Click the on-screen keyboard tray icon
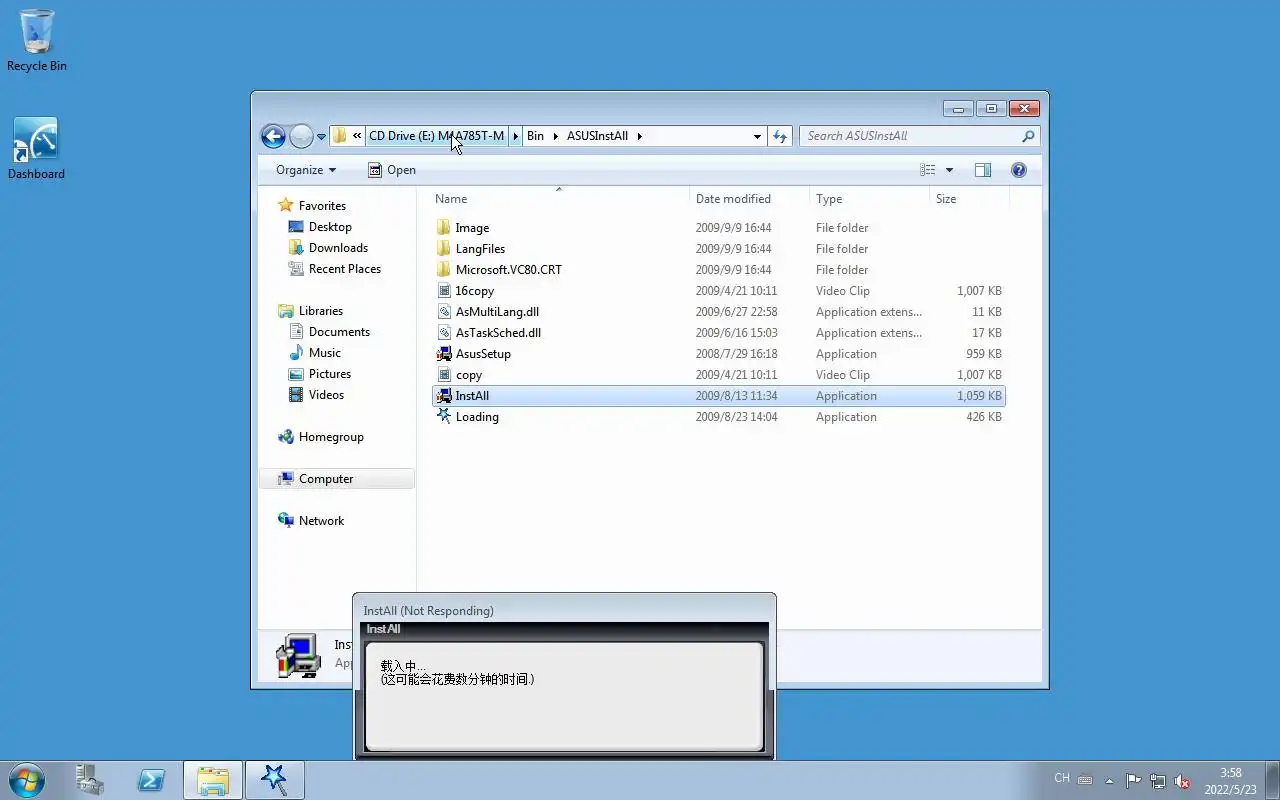The height and width of the screenshot is (800, 1280). pyautogui.click(x=1085, y=781)
